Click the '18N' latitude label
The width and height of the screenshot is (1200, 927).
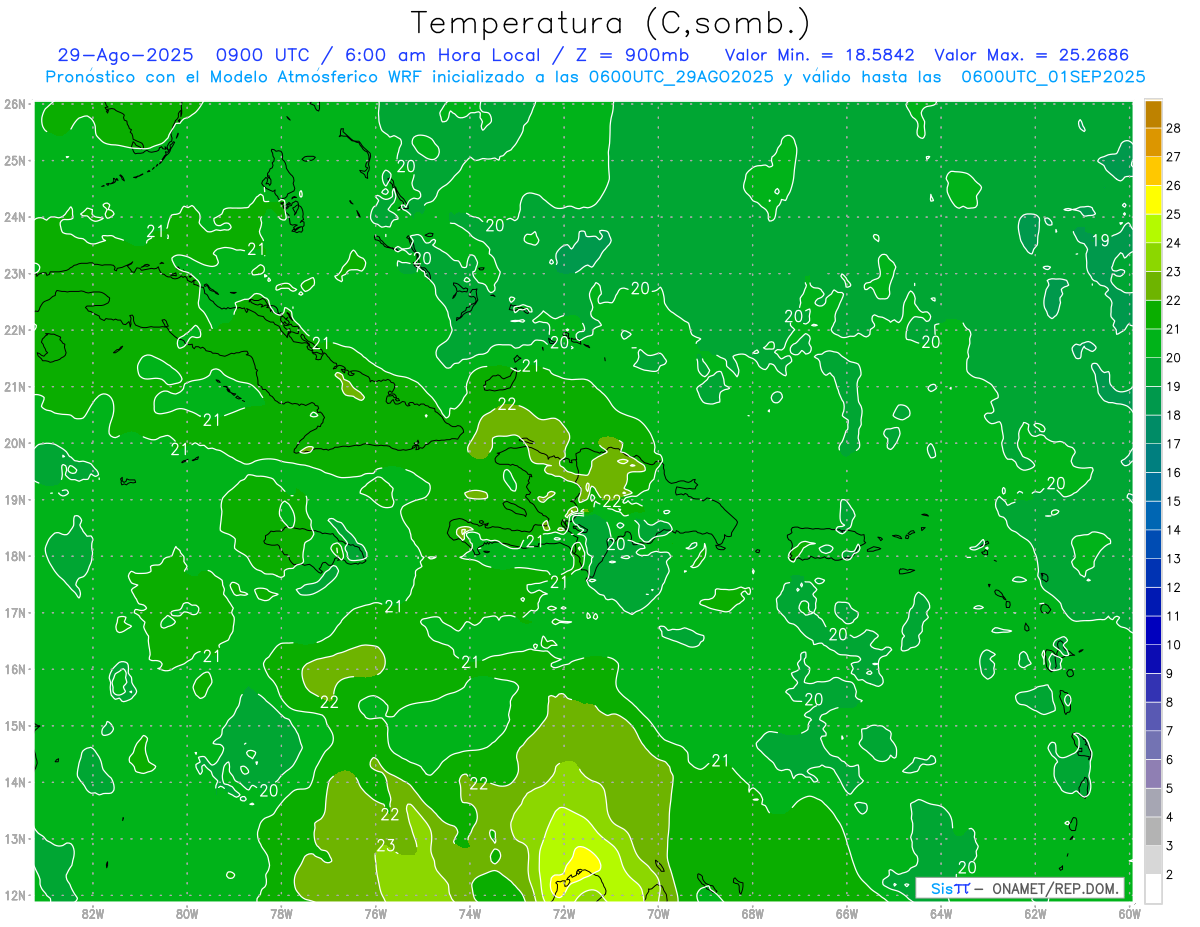16,556
